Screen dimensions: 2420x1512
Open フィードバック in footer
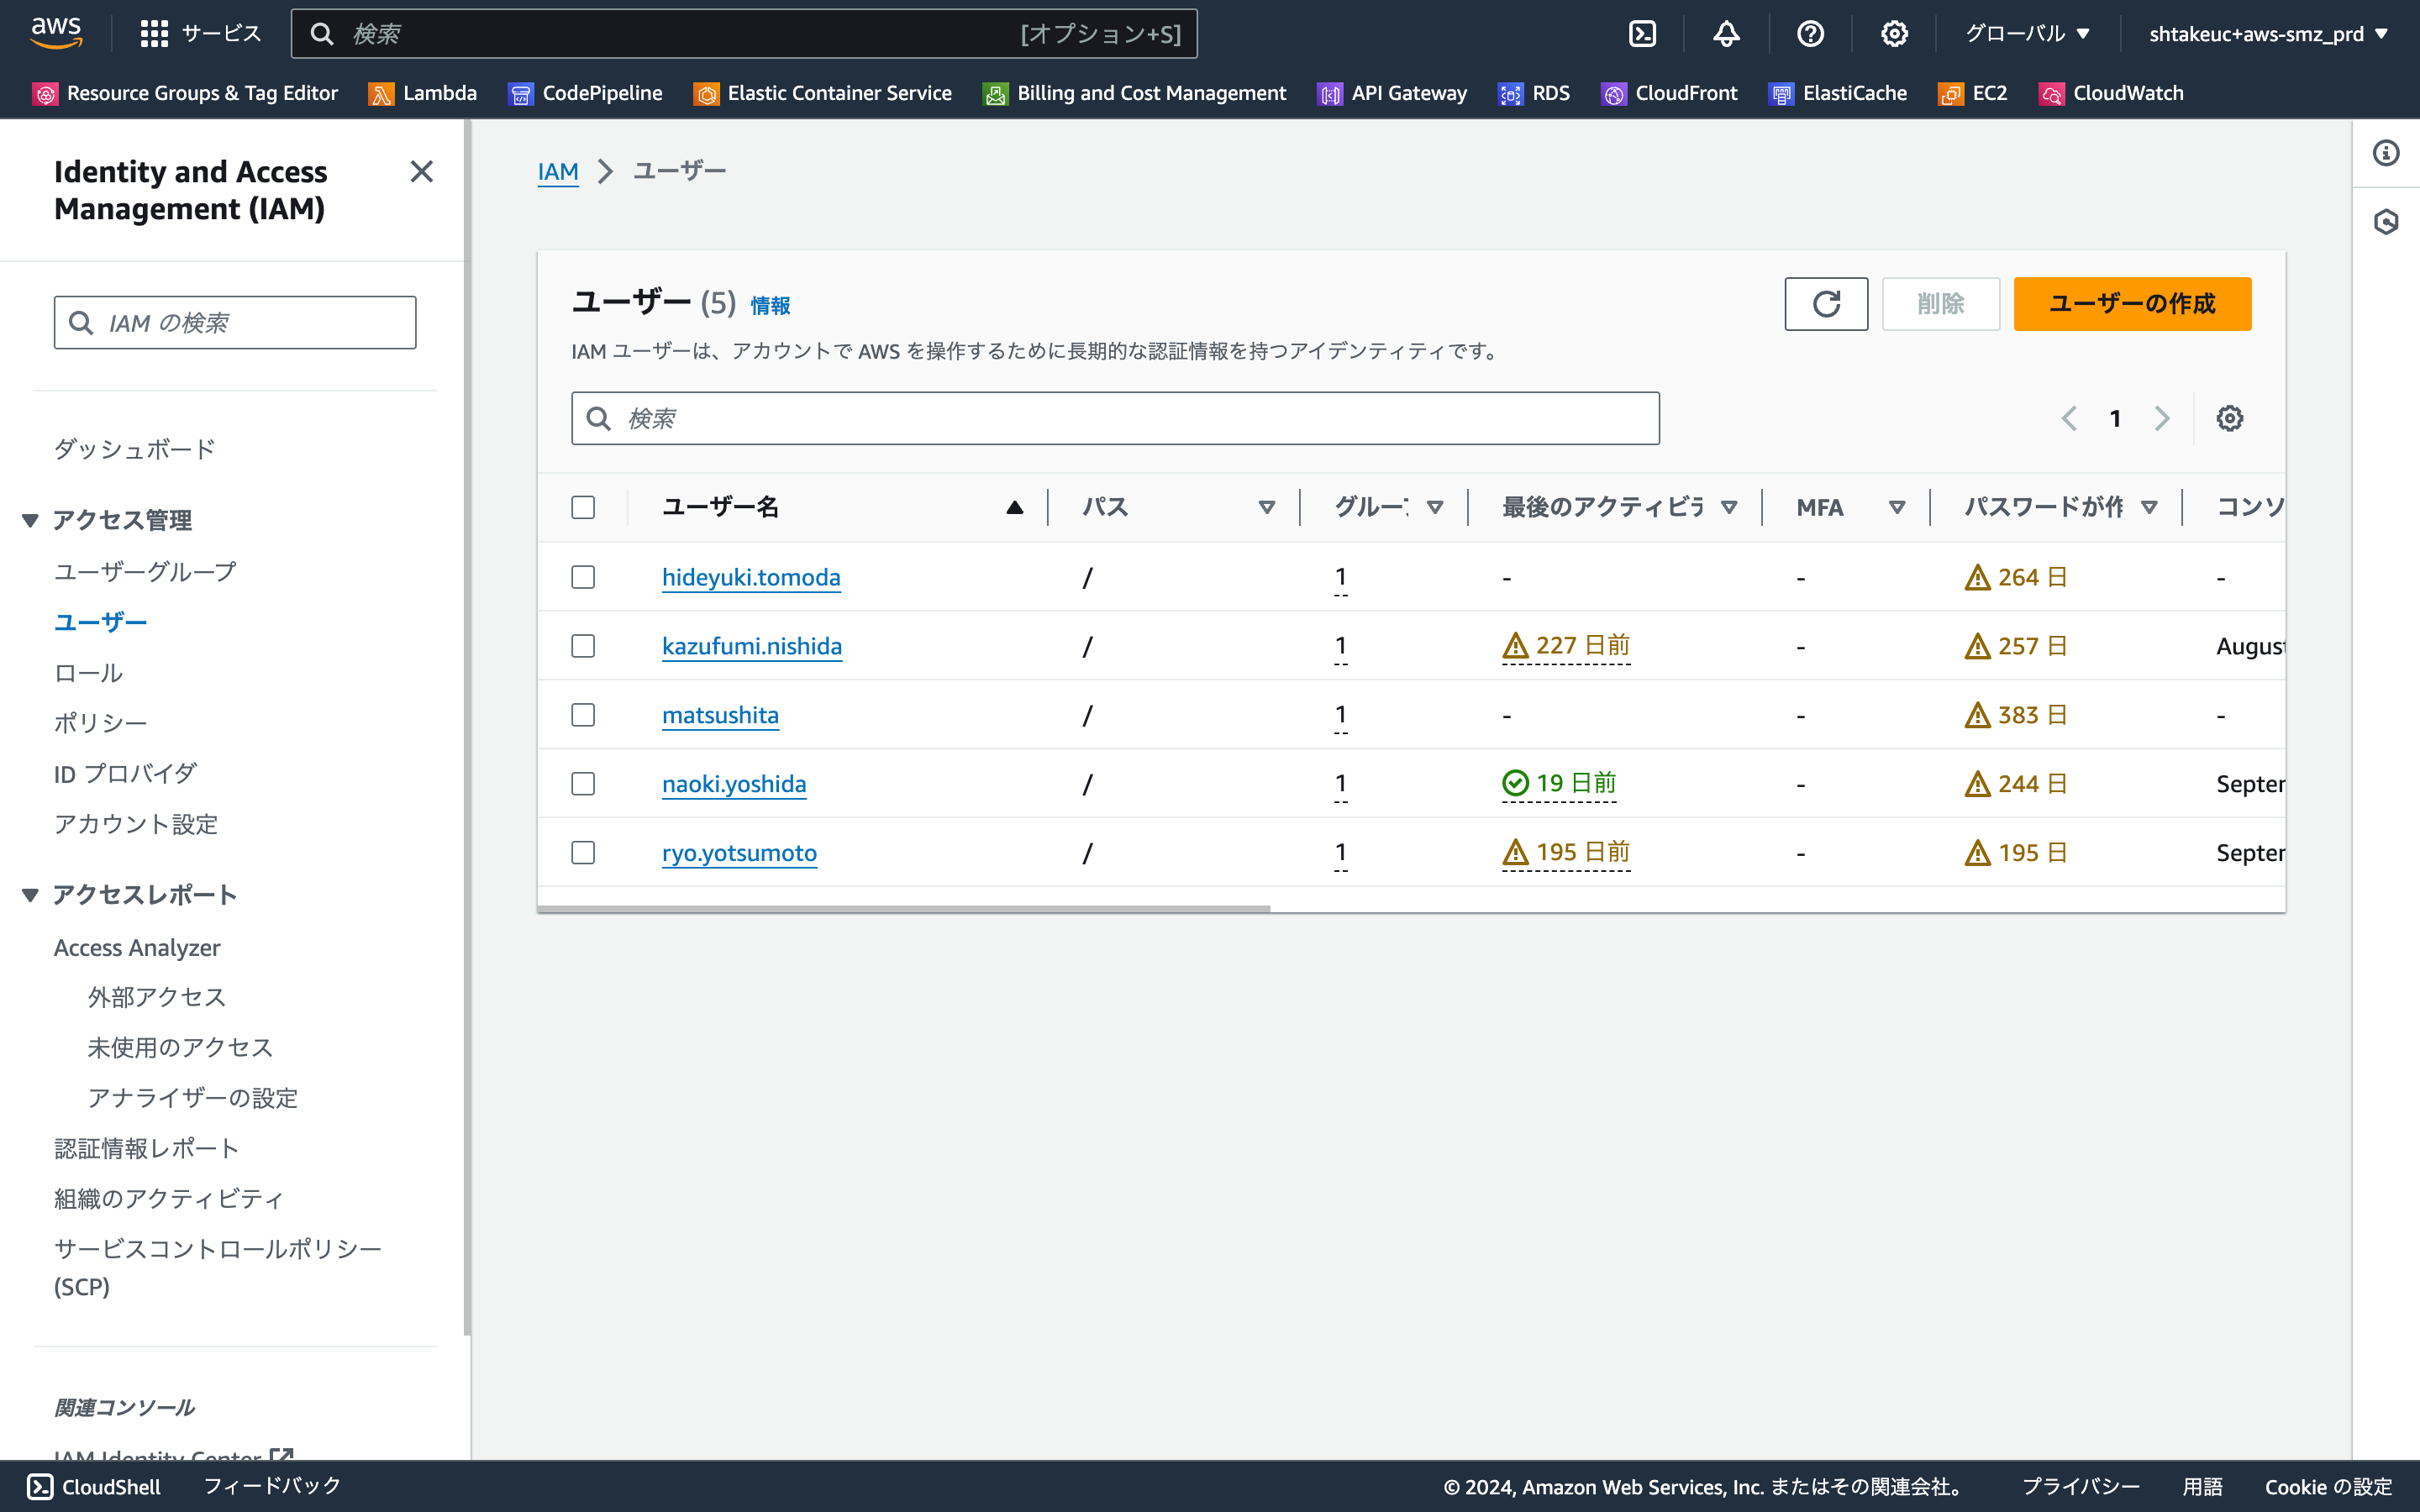(x=272, y=1487)
